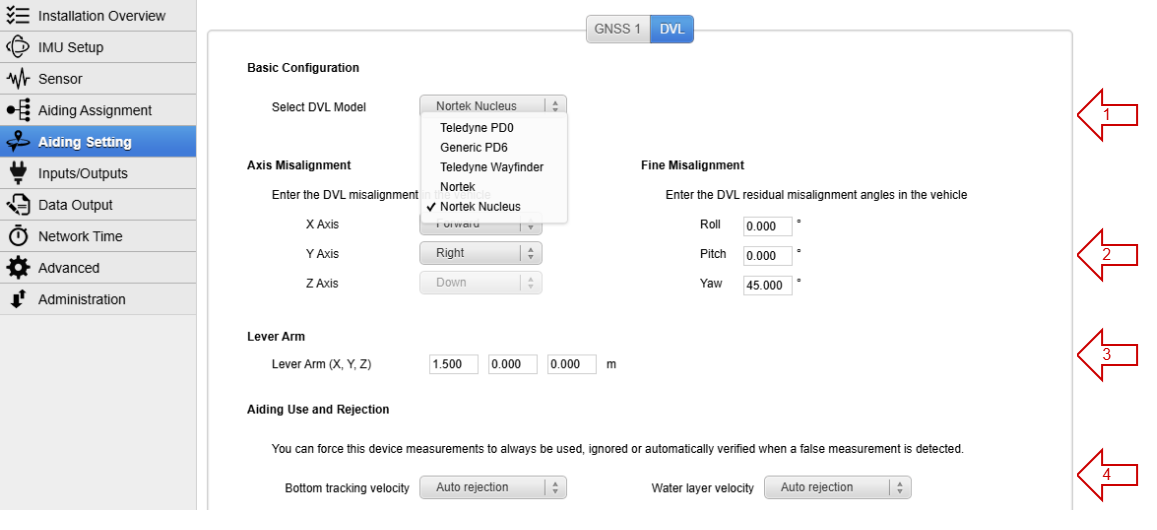Image resolution: width=1157 pixels, height=530 pixels.
Task: Click the Lever Arm Y input field
Action: [x=513, y=364]
